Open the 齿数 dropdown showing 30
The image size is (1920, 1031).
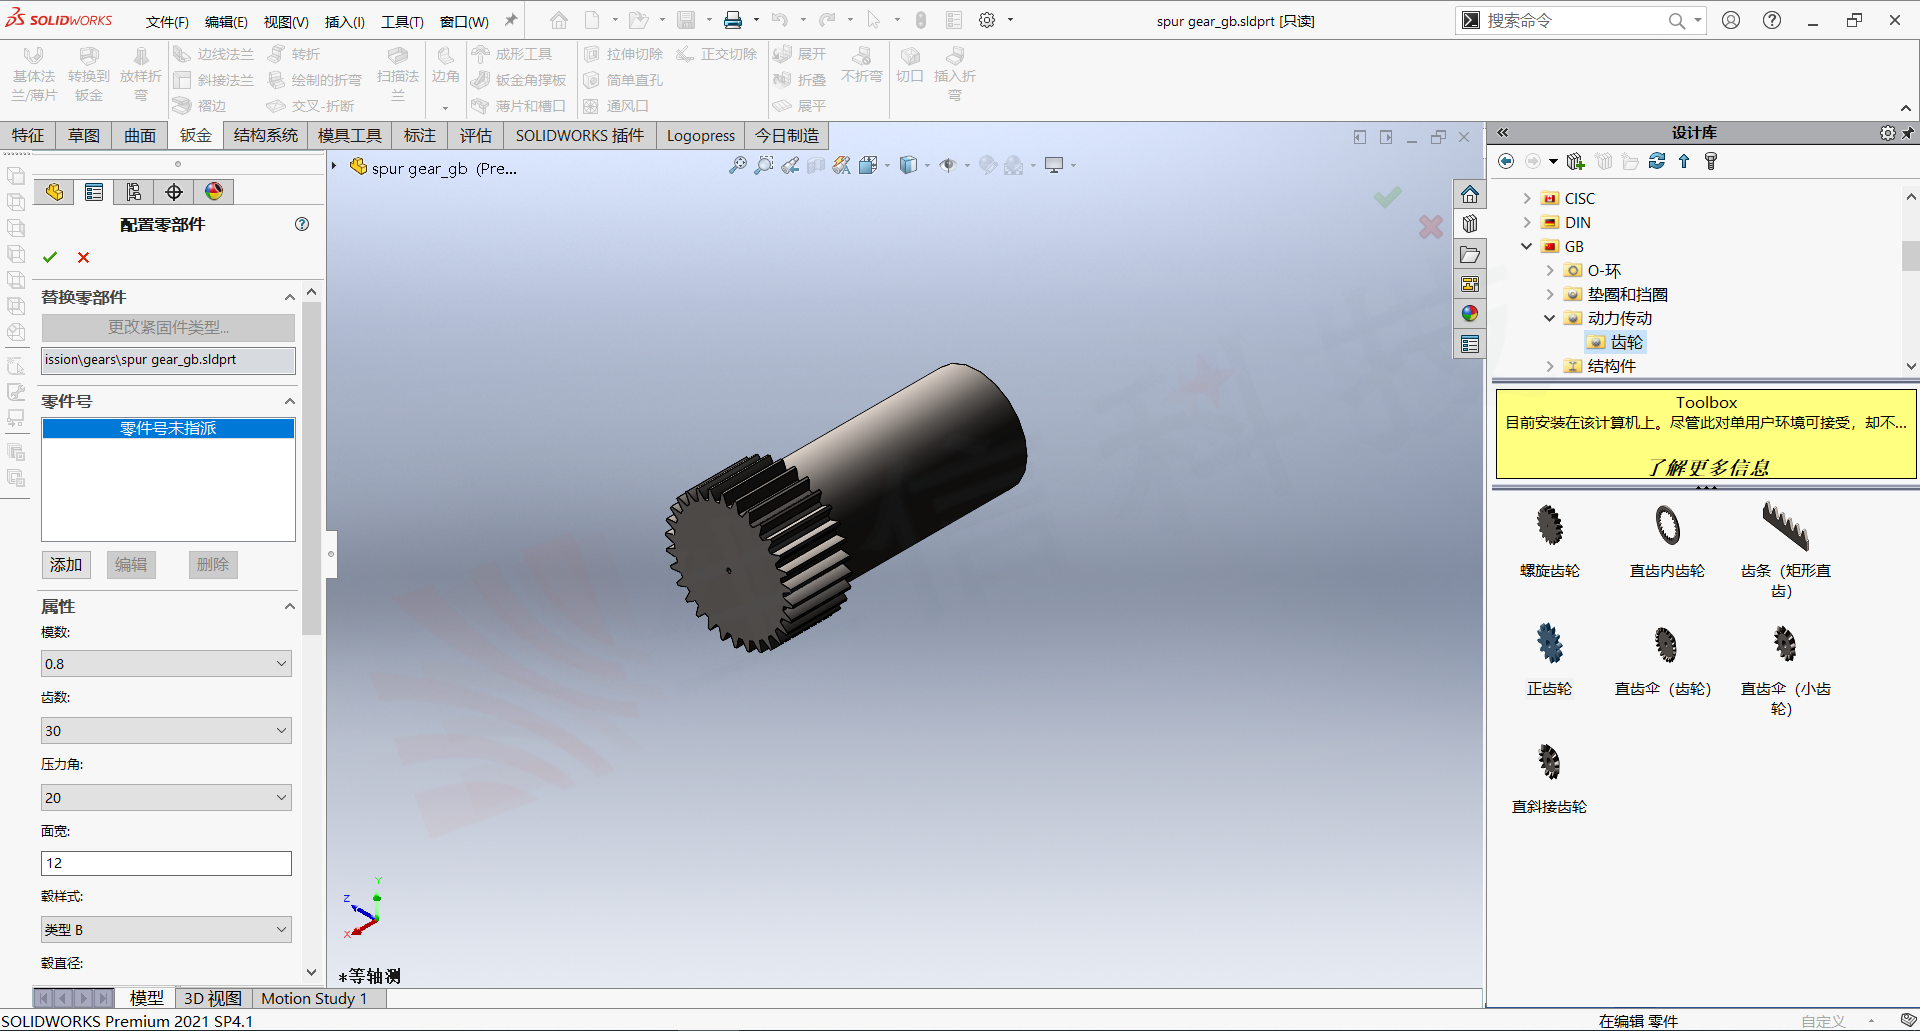(166, 731)
